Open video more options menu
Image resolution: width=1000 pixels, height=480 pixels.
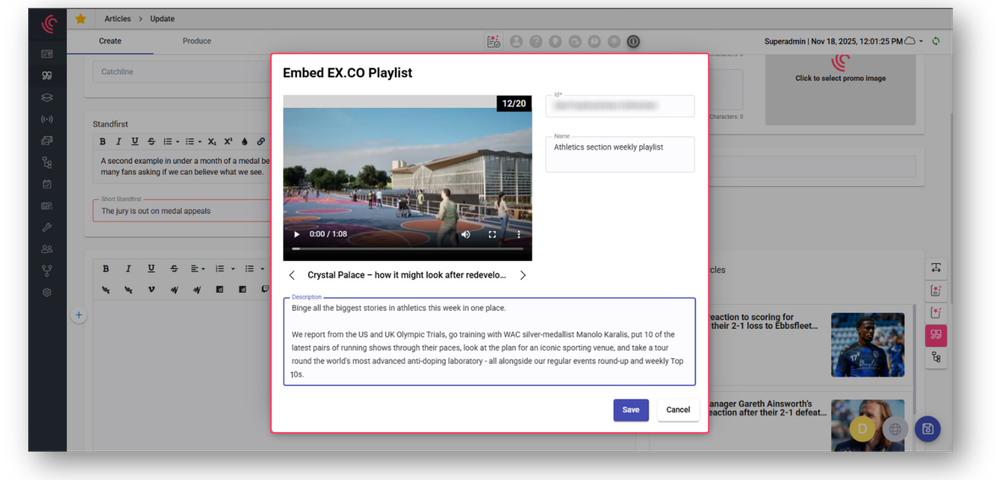click(518, 235)
